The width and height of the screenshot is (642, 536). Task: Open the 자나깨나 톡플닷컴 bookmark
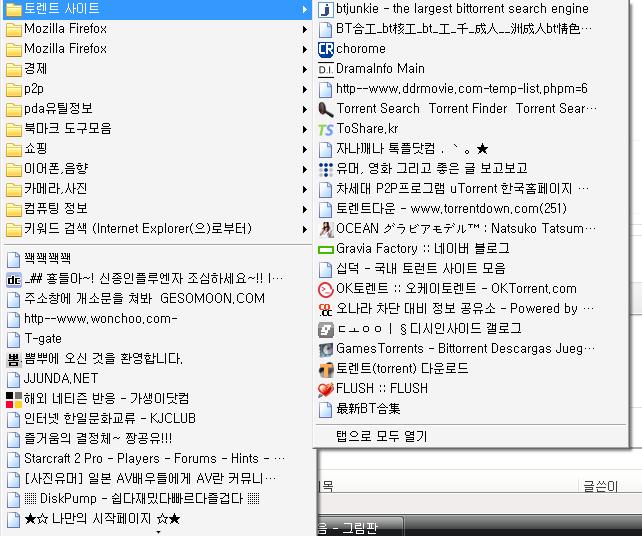pos(471,149)
